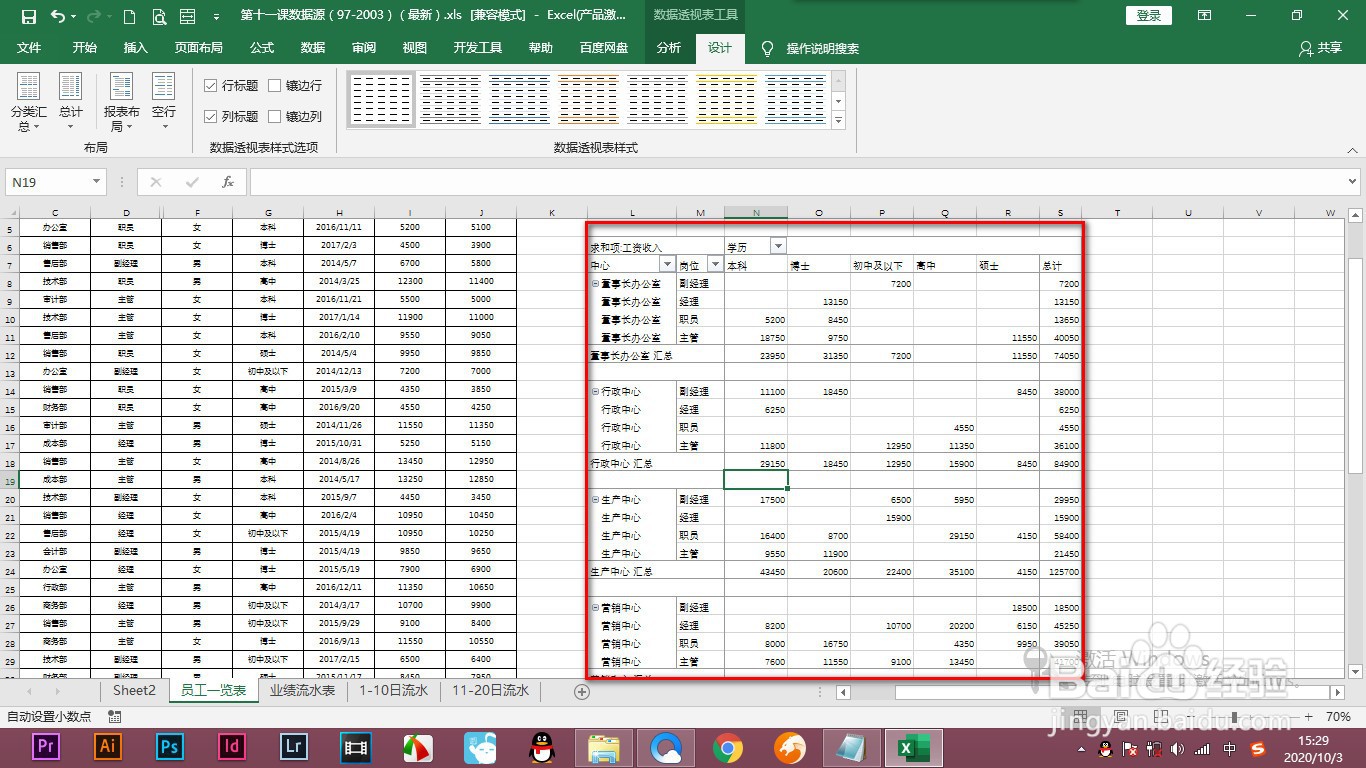
Task: Apply the orange-lined pivot table style
Action: (x=588, y=99)
